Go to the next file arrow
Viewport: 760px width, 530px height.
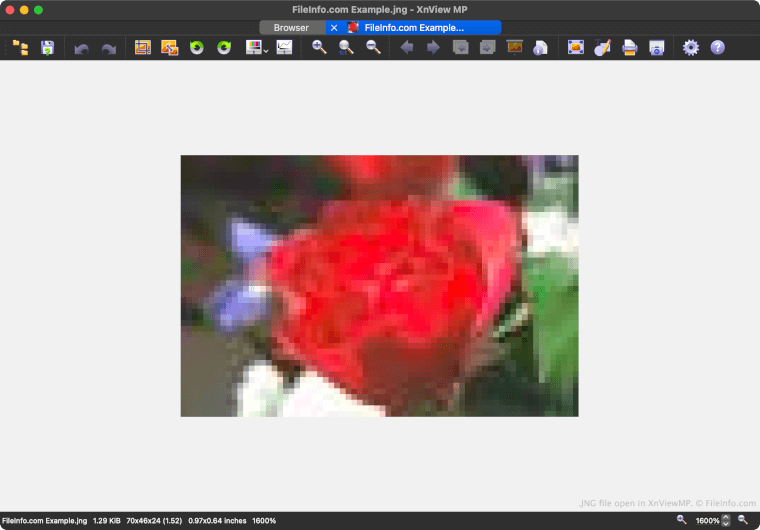tap(433, 48)
